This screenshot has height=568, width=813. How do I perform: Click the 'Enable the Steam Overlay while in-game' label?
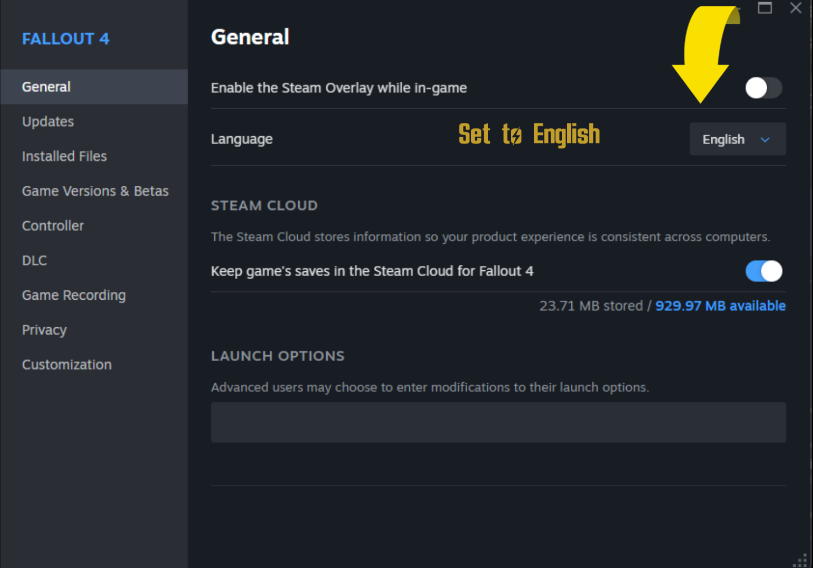point(339,88)
